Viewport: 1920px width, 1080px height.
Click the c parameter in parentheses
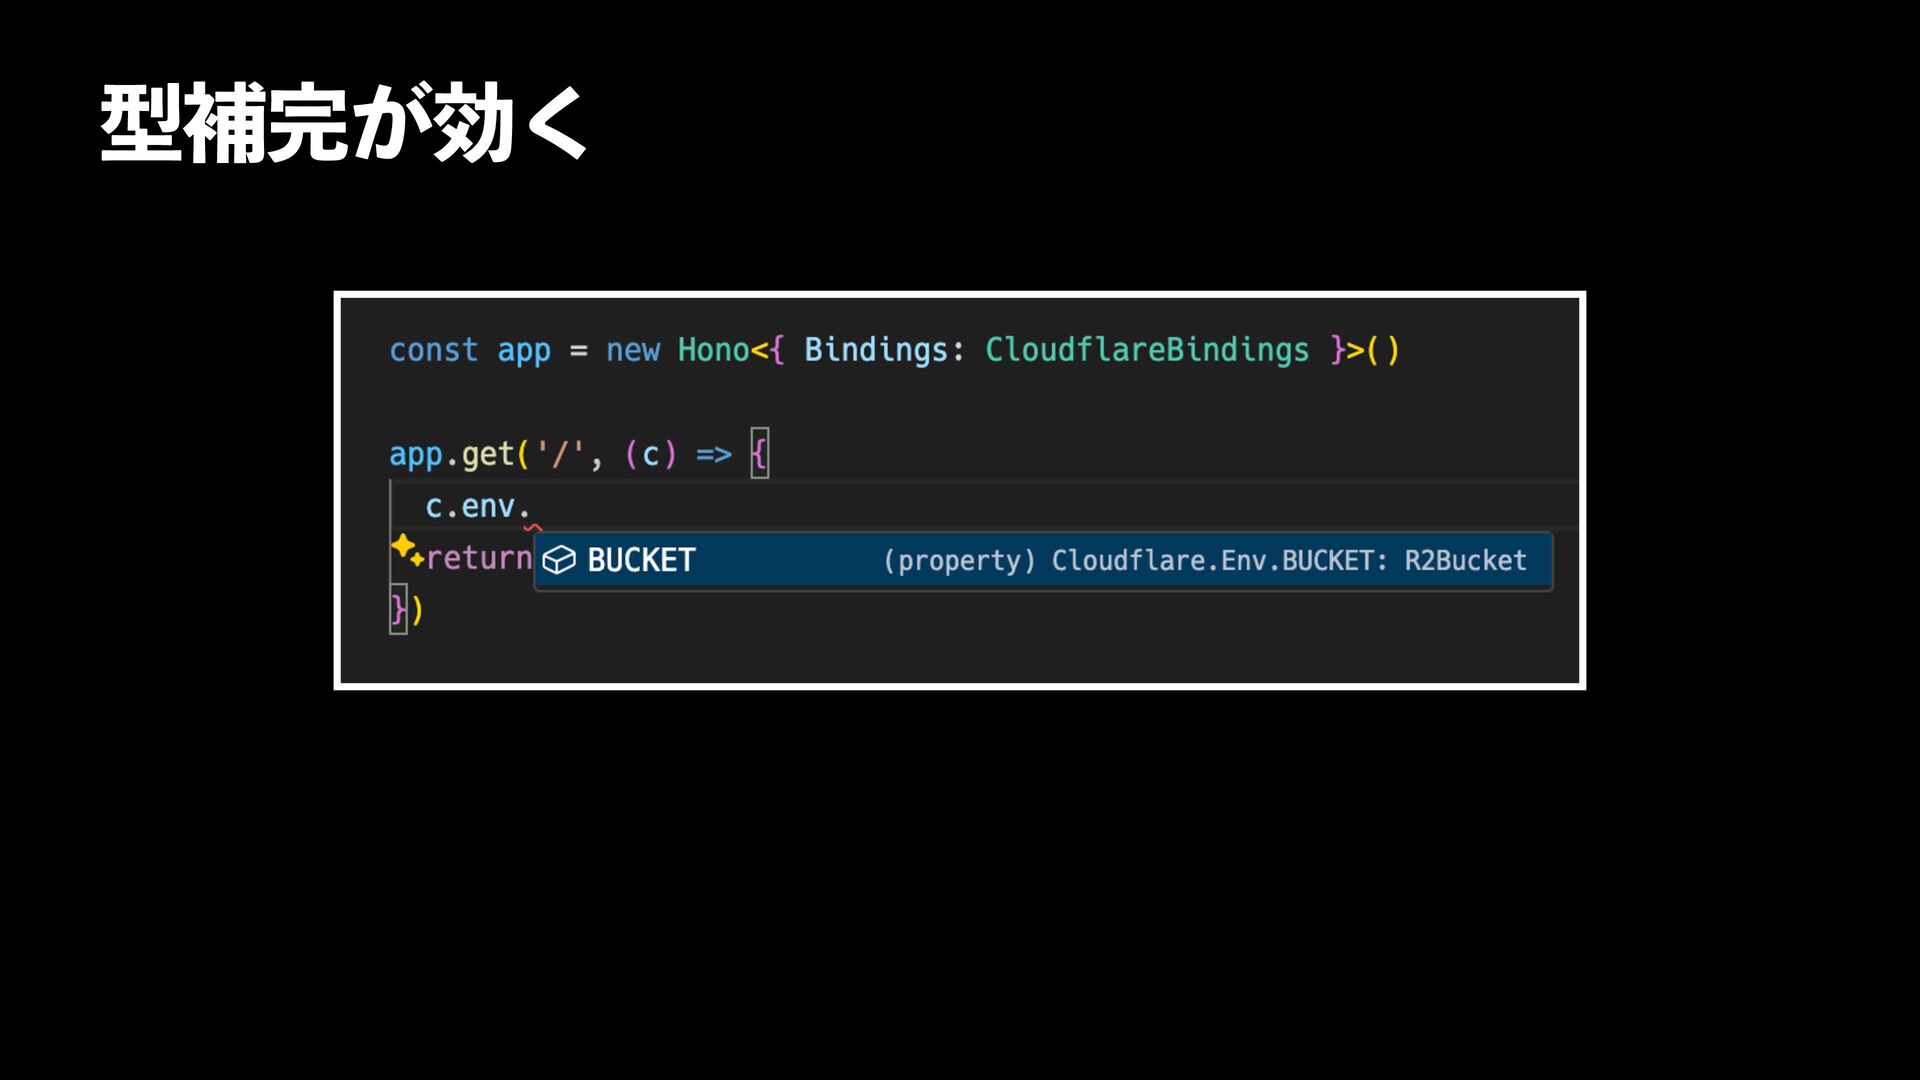tap(651, 455)
